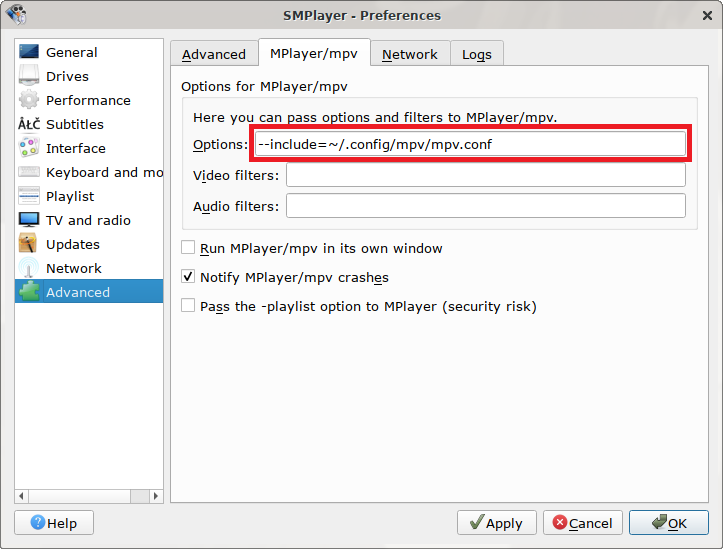Focus the Audio filters field
Screen dimensions: 723x549
486,206
